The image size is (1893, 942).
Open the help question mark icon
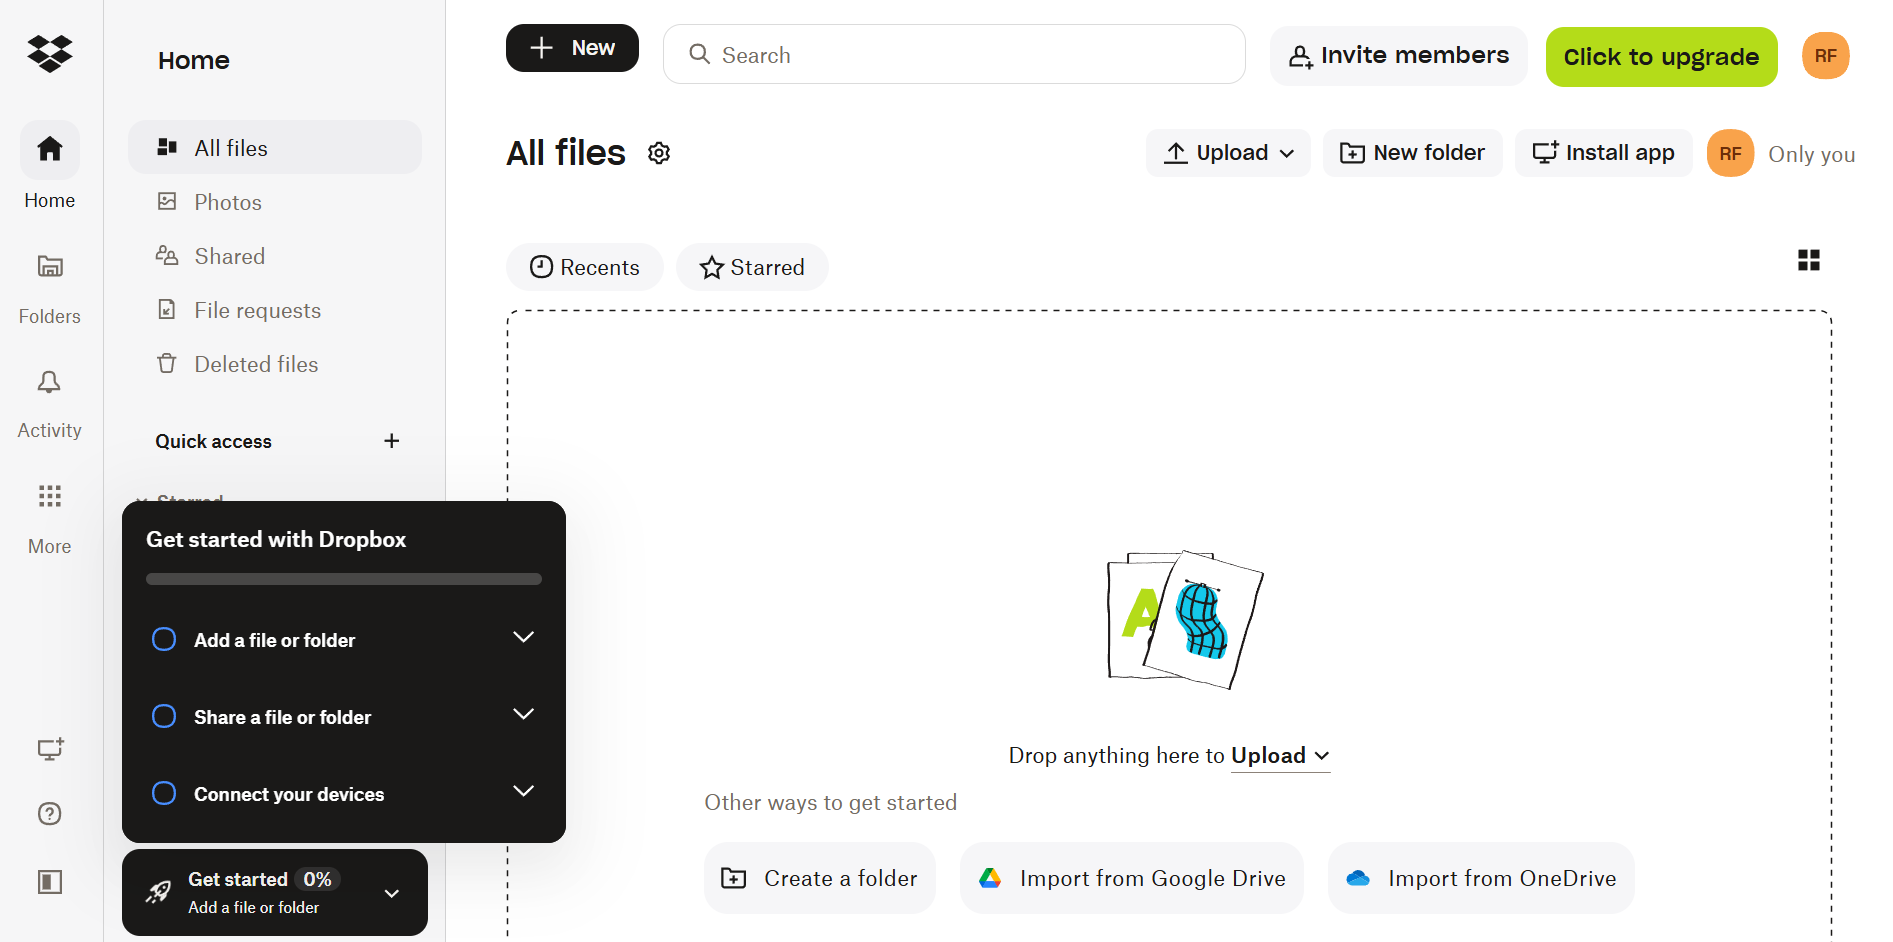tap(50, 814)
